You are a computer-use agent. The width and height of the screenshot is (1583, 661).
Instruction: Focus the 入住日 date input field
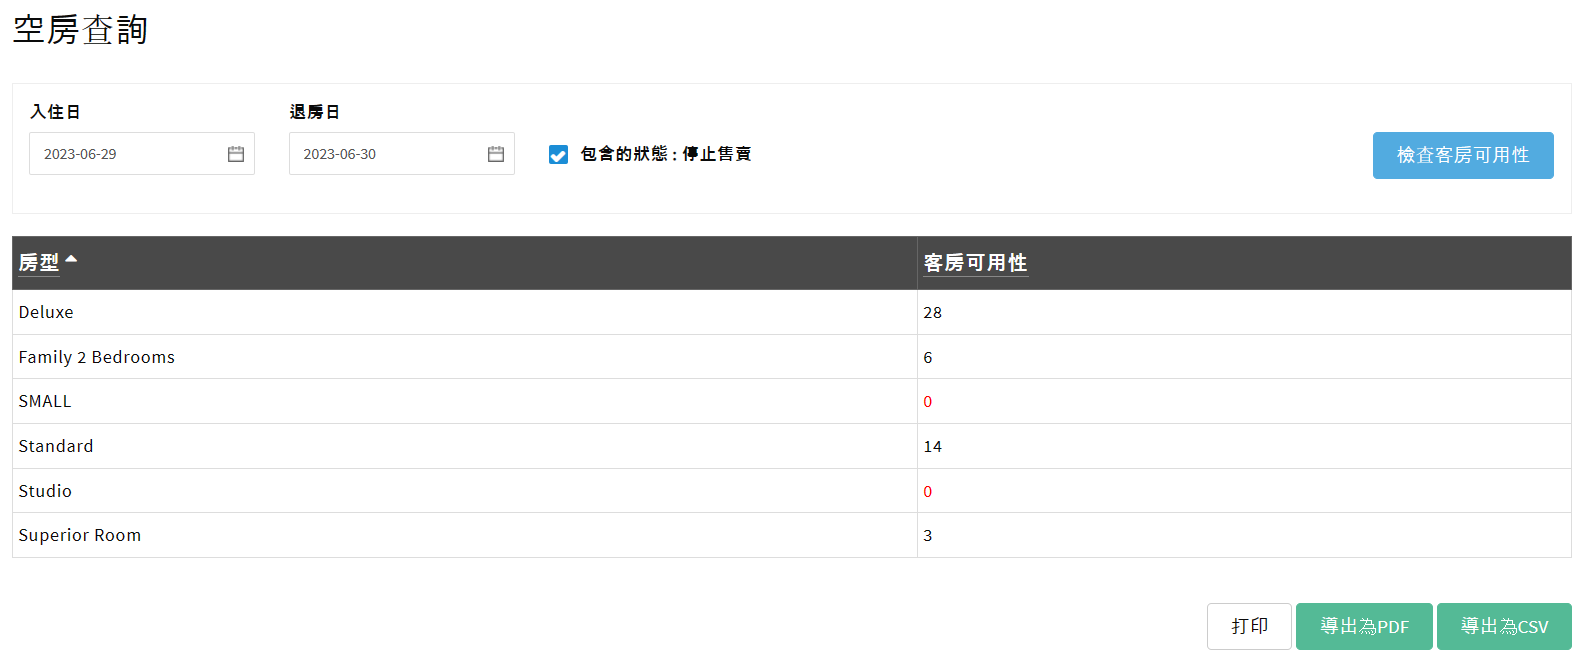click(125, 154)
